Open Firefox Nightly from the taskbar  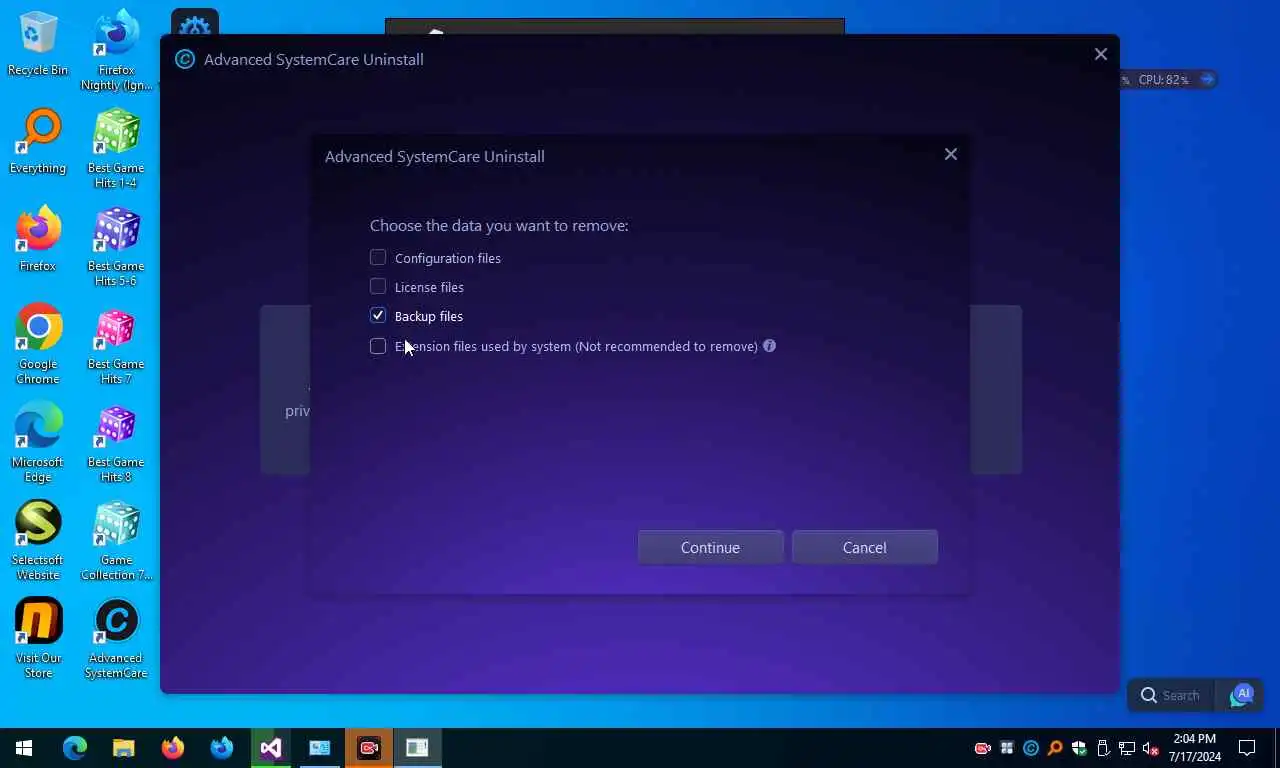point(221,748)
